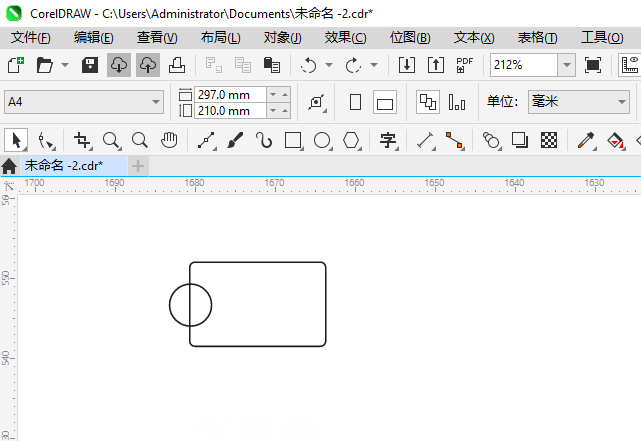Open the 查看(V) menu

point(157,38)
